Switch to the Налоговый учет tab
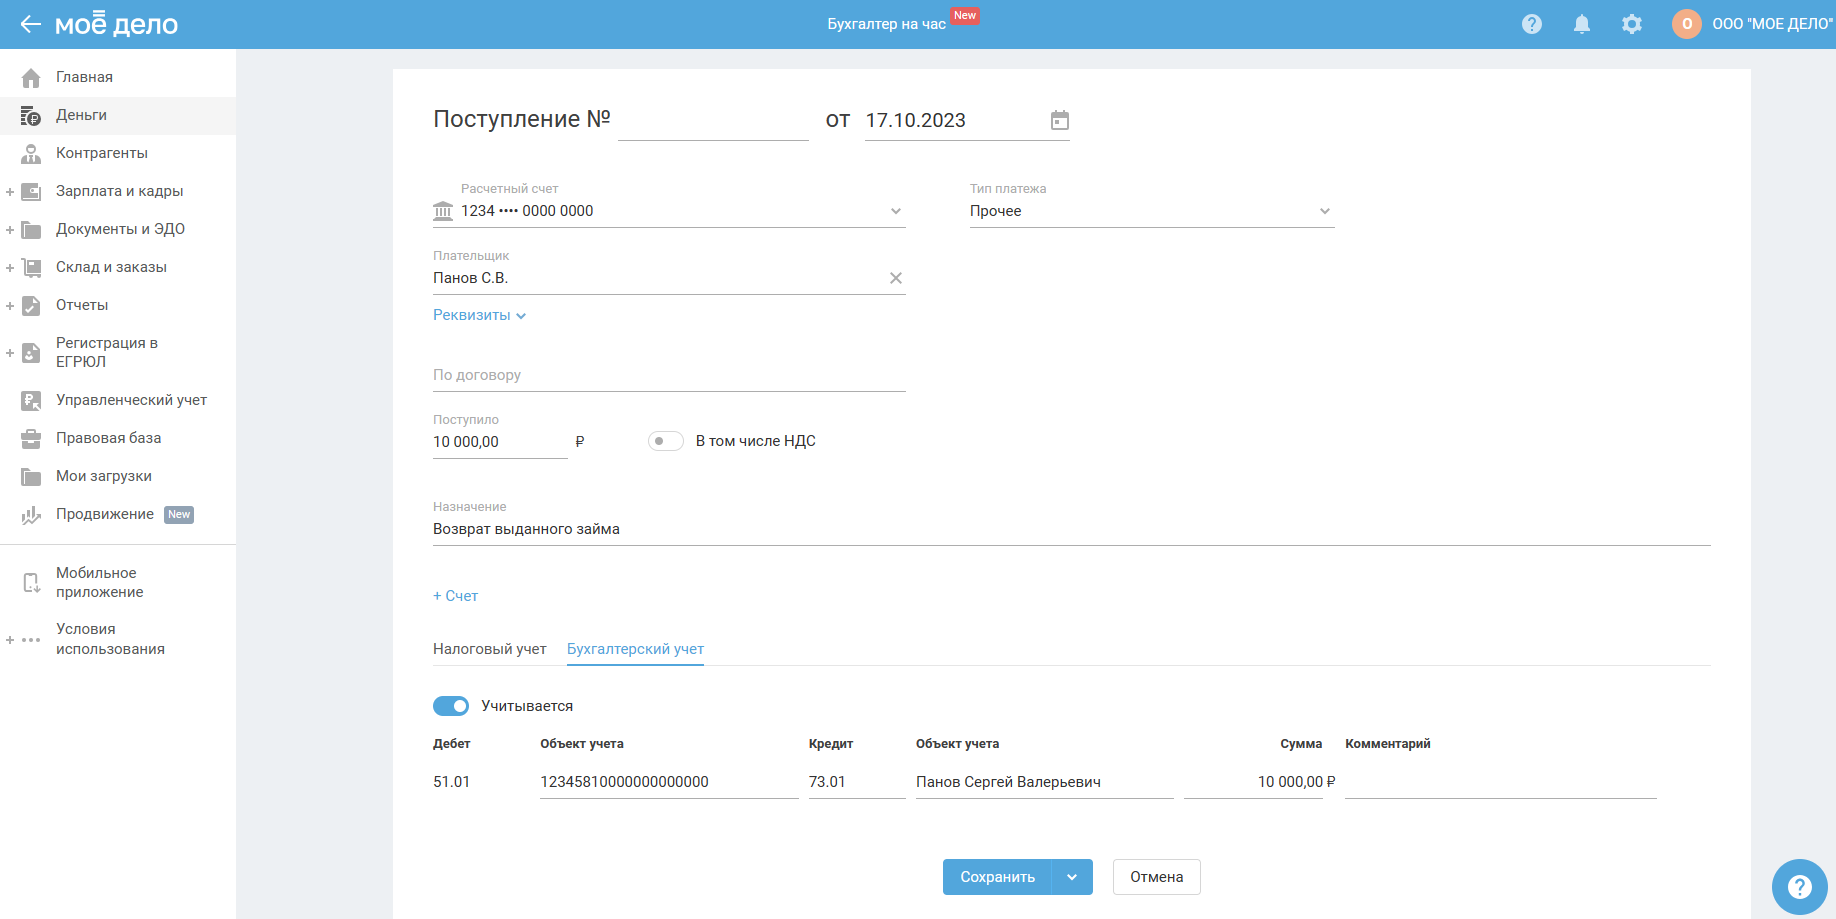Image resolution: width=1836 pixels, height=919 pixels. click(x=489, y=649)
